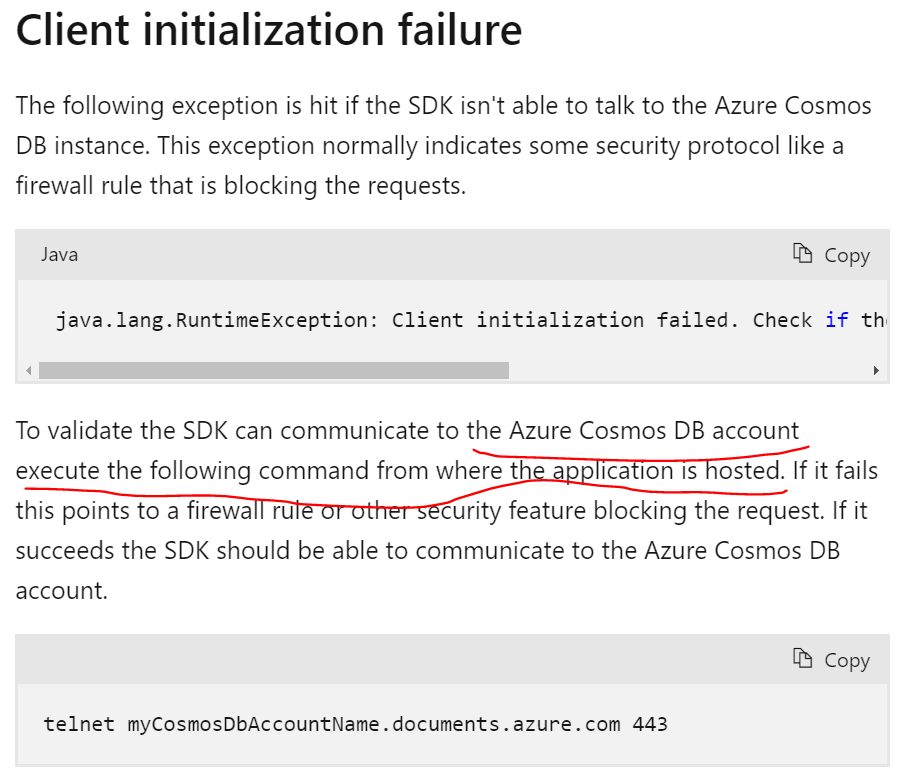Click the blue 'if' keyword in the code line
Viewport: 914px width, 782px height.
837,320
